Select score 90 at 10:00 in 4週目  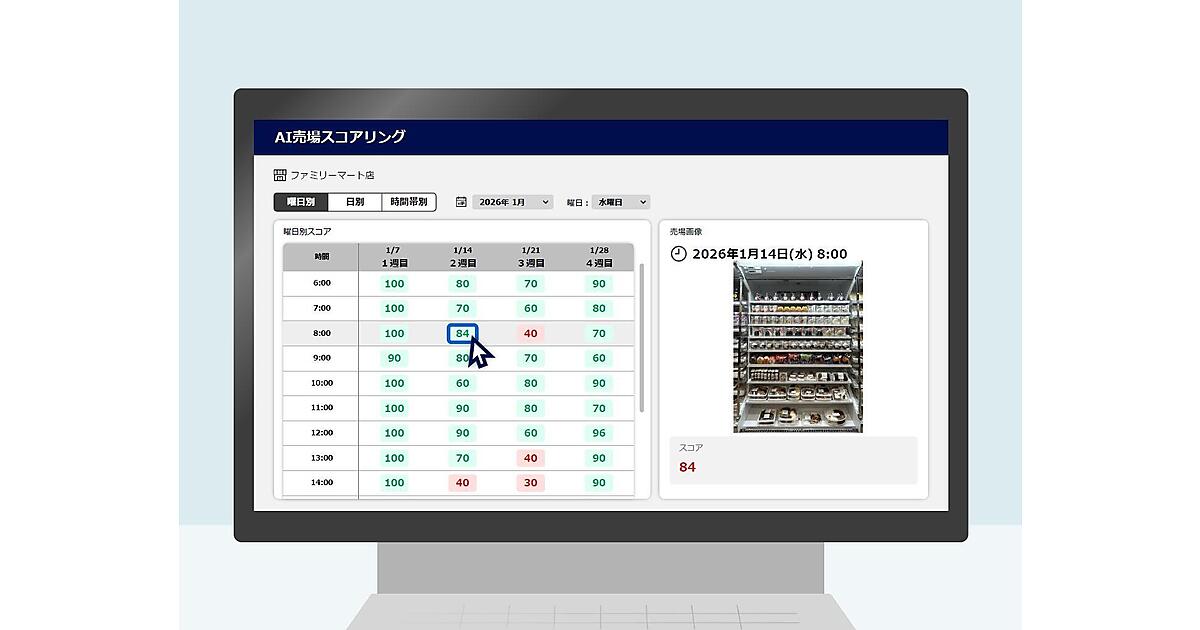coord(598,383)
